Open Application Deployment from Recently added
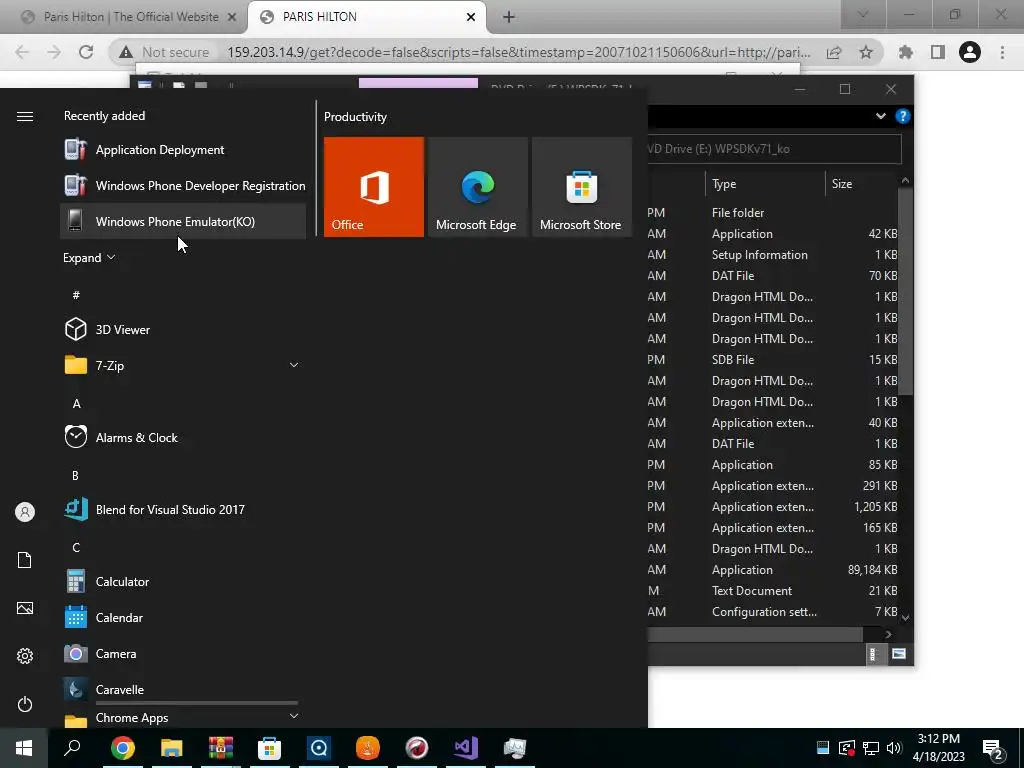This screenshot has width=1024, height=768. (x=183, y=150)
